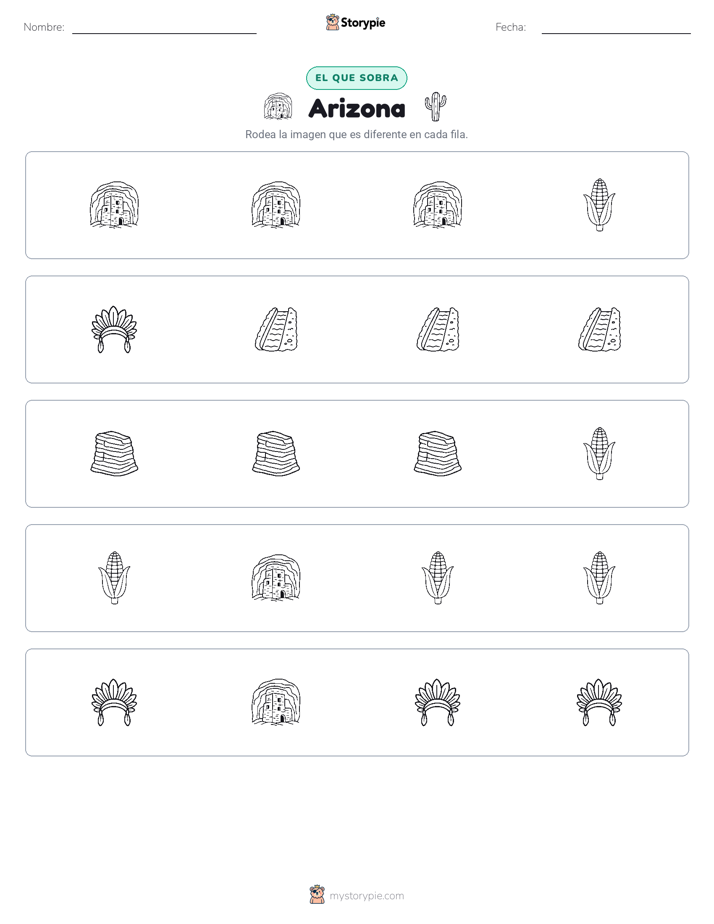714x924 pixels.
Task: Click the EL QUE SOBRA badge
Action: coord(356,78)
